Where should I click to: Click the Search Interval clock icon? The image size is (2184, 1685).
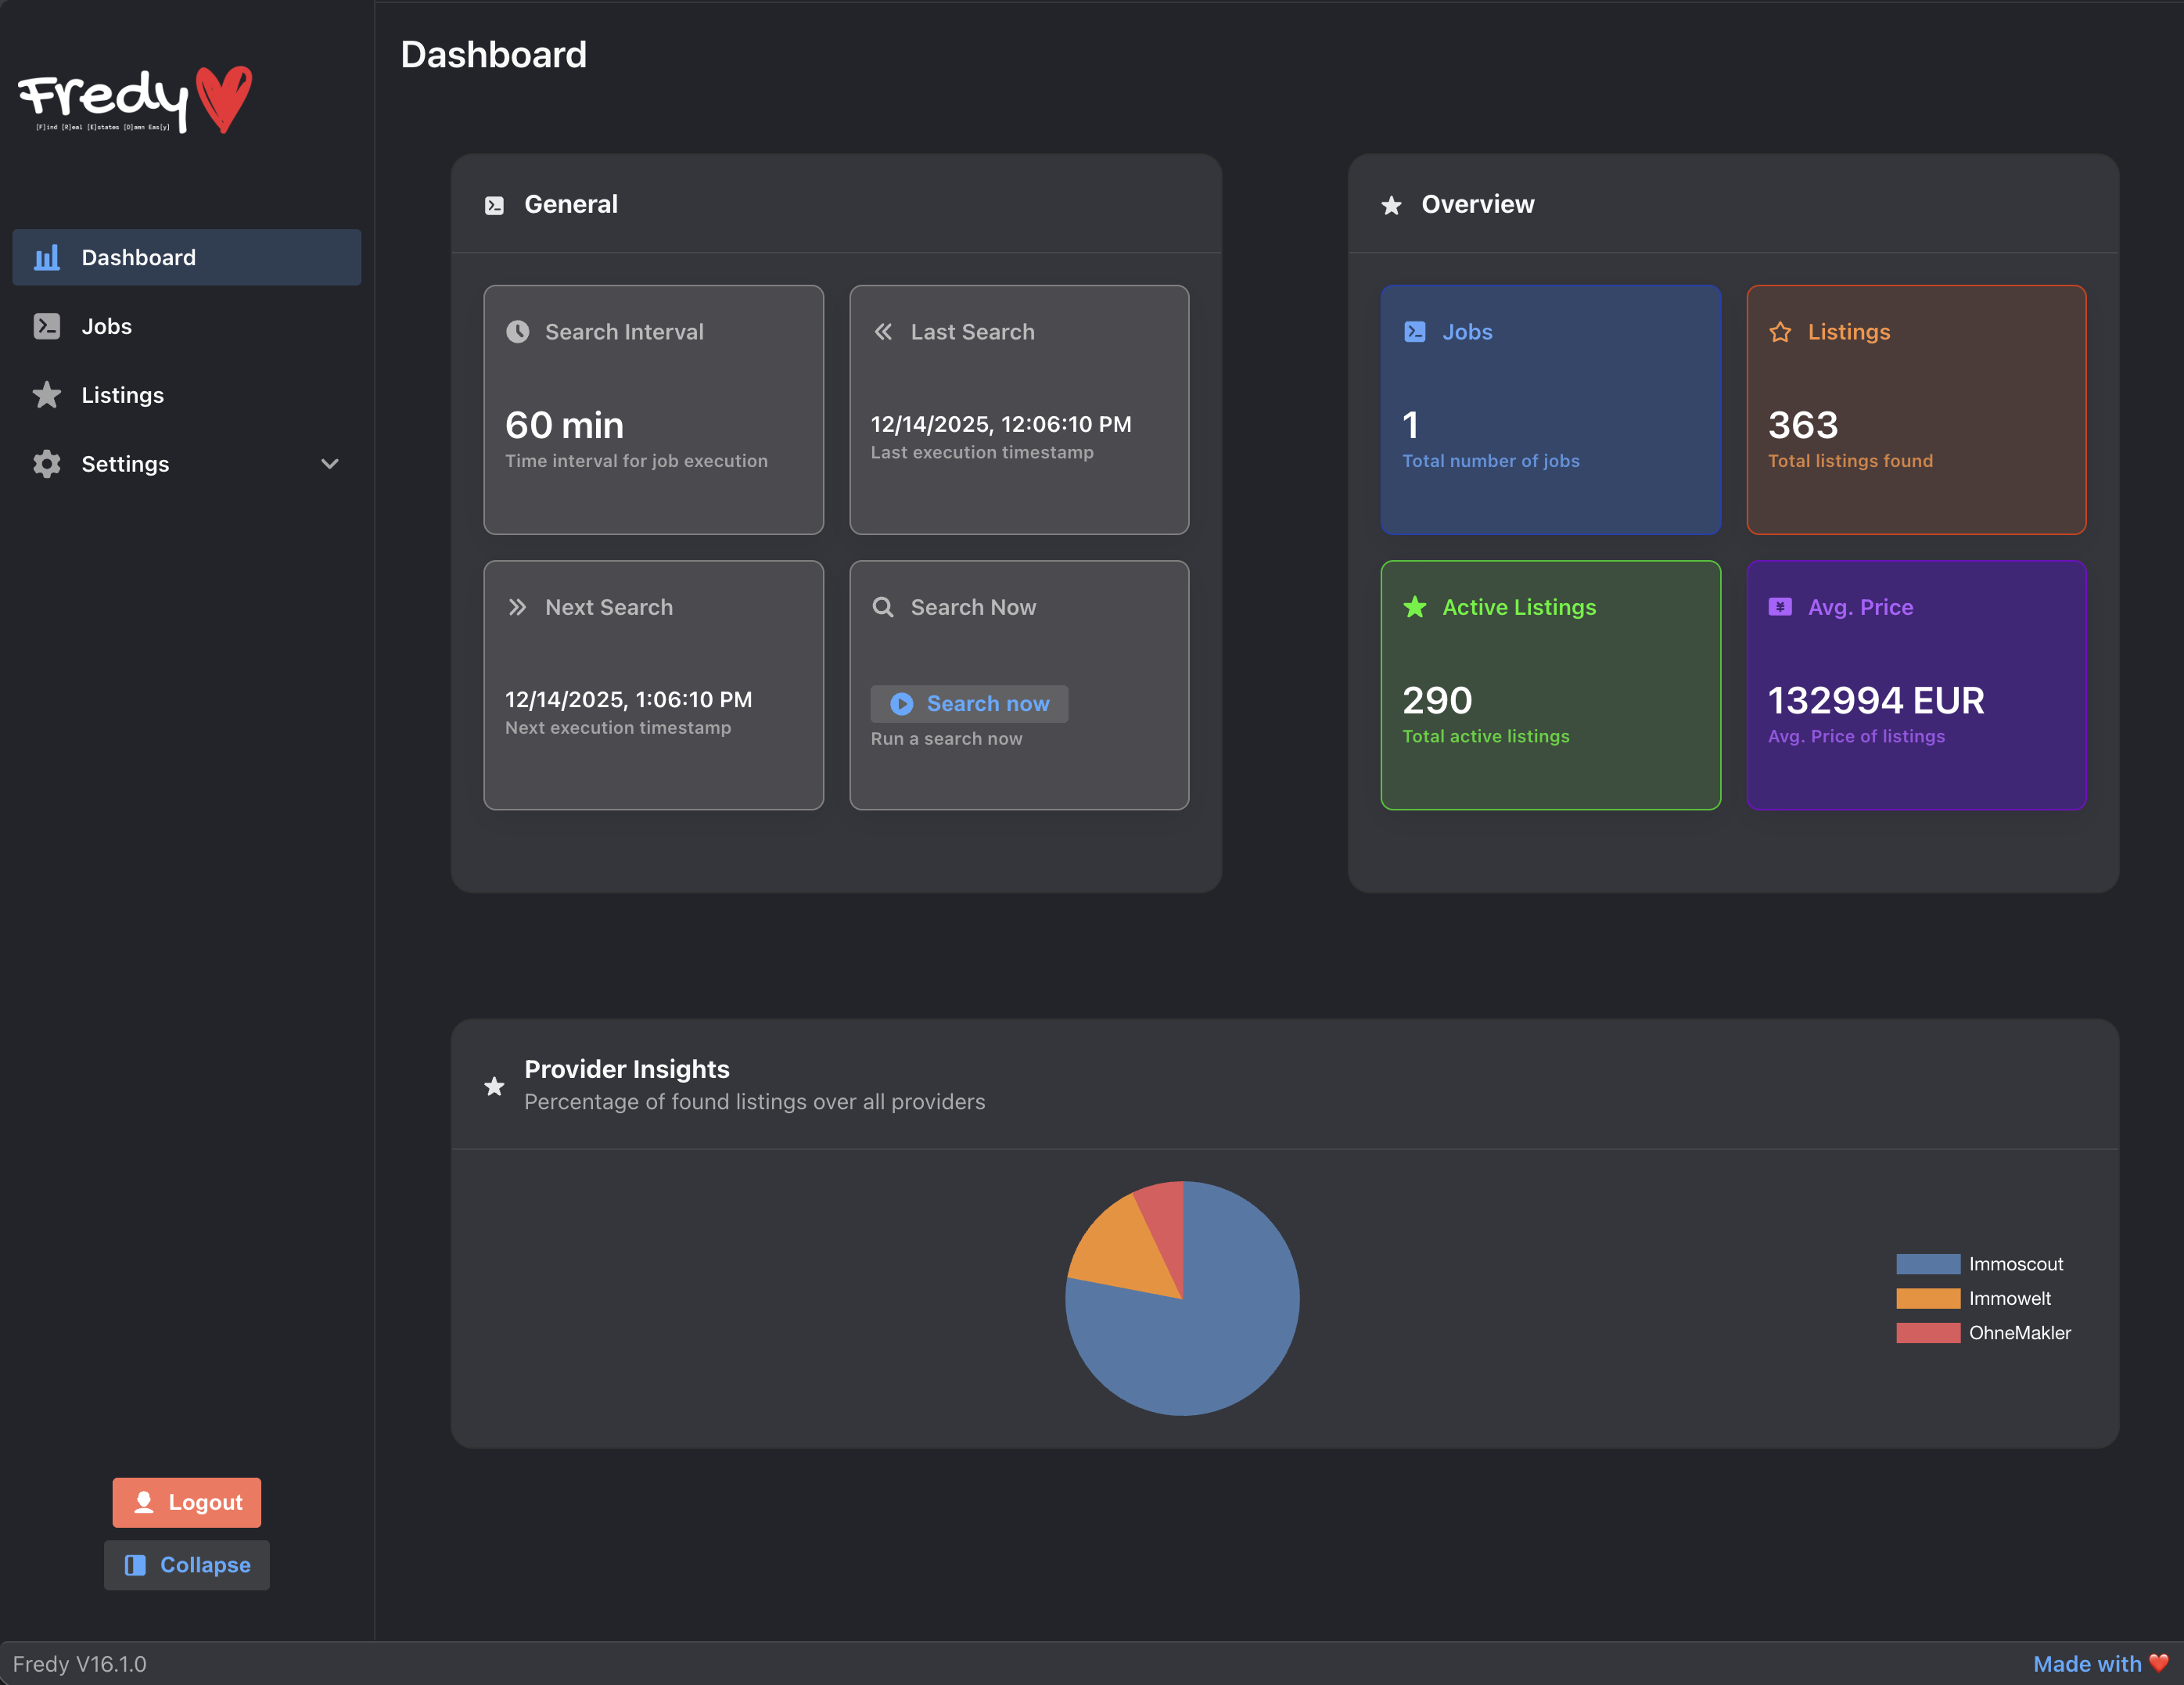tap(517, 332)
